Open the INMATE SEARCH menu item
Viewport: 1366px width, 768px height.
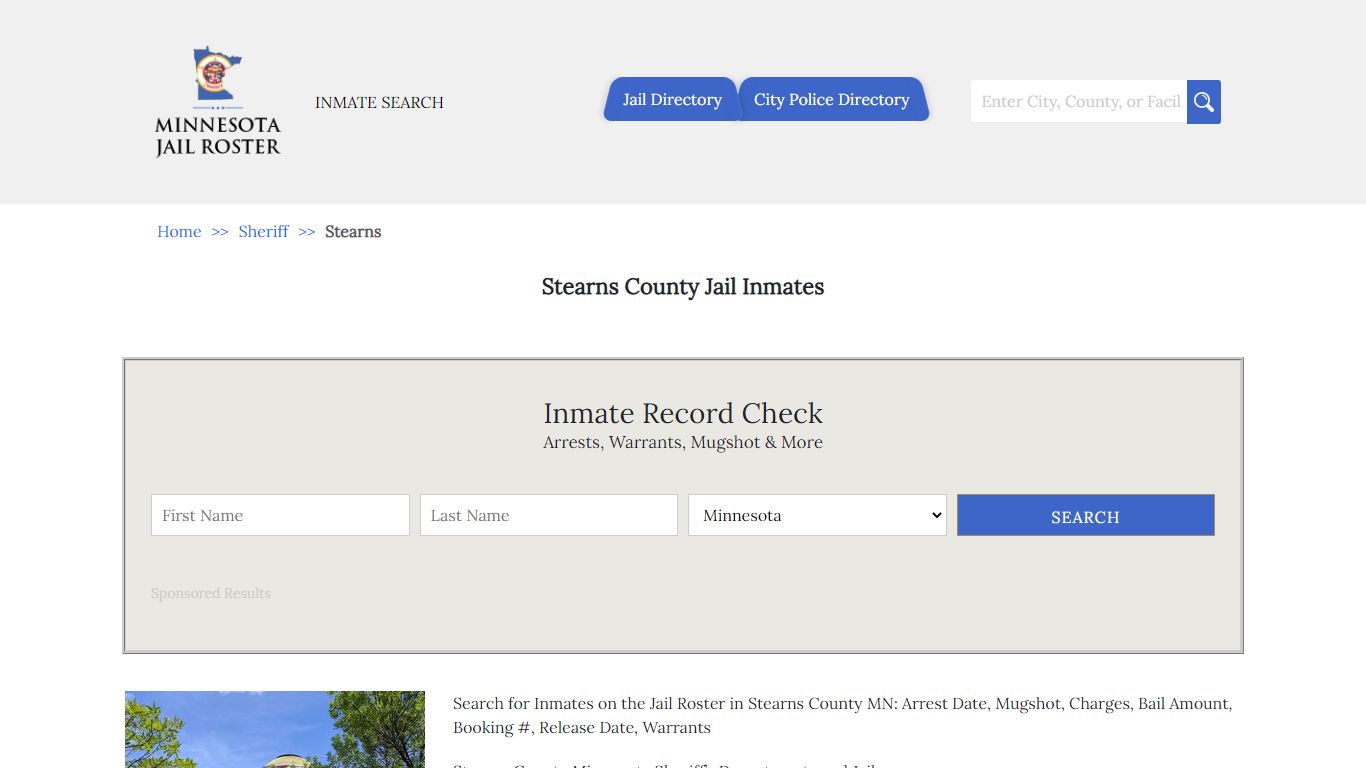(379, 102)
